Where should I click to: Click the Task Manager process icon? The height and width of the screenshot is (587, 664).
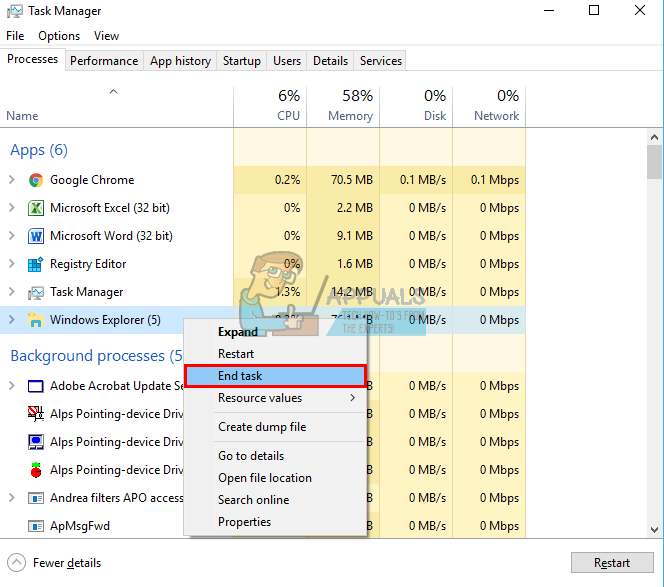click(x=36, y=292)
